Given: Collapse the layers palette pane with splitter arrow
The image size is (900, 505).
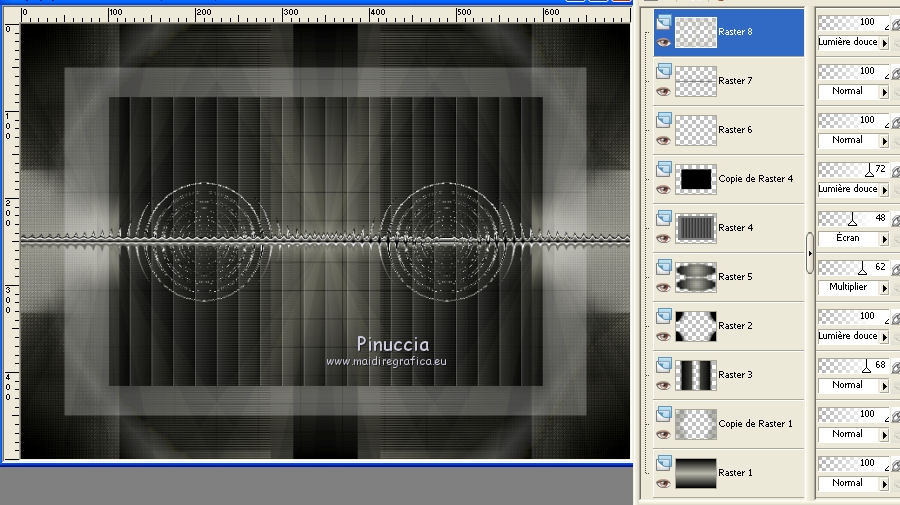Looking at the screenshot, I should 810,253.
